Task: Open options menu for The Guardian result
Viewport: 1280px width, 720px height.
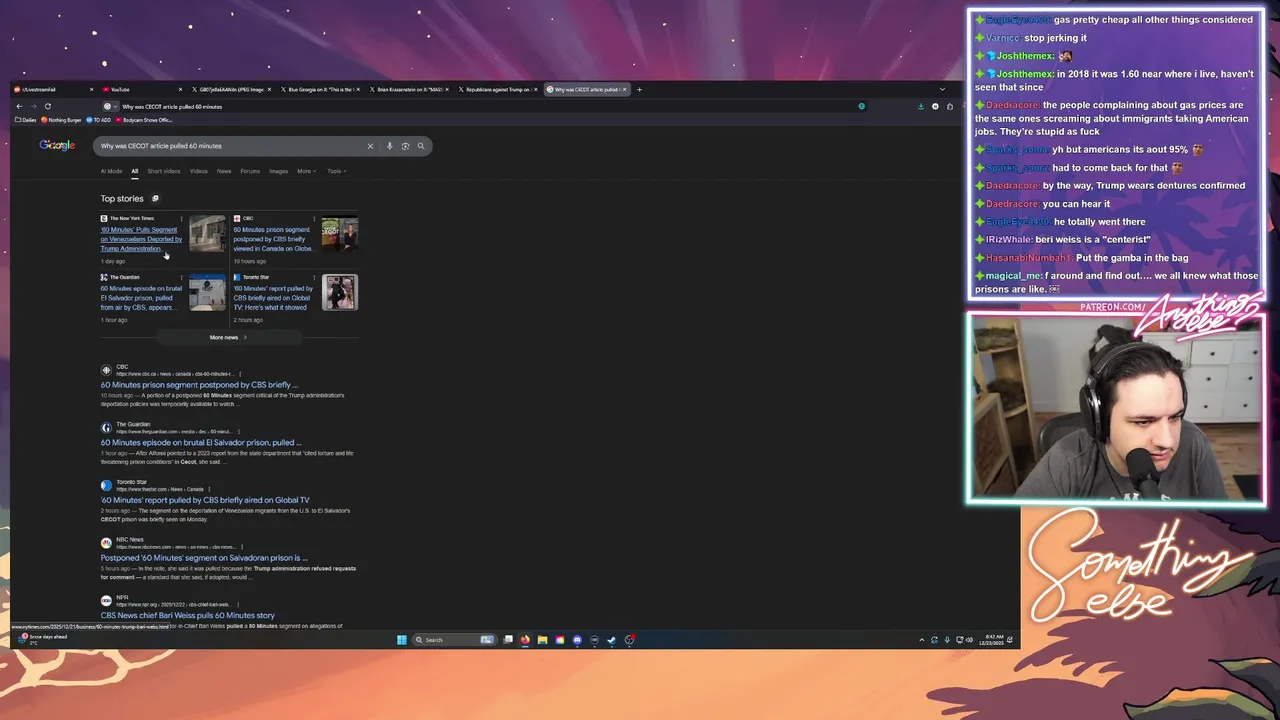Action: (x=239, y=432)
